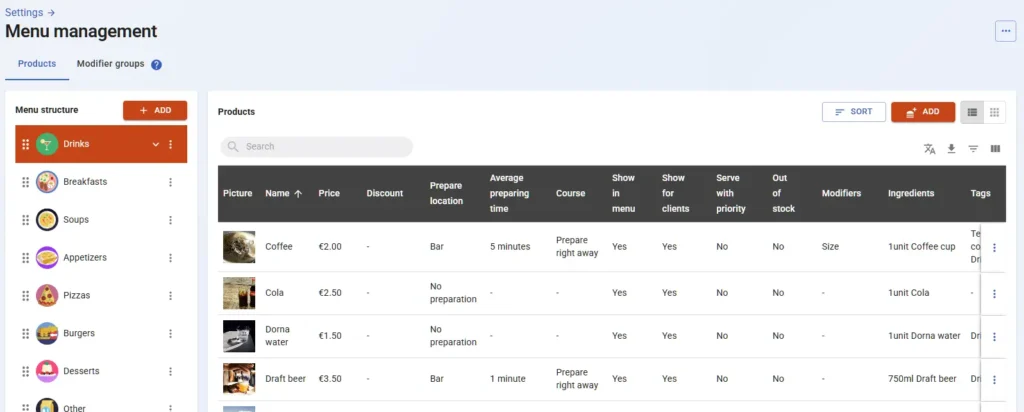1024x412 pixels.
Task: Click the download products list icon
Action: tap(951, 149)
